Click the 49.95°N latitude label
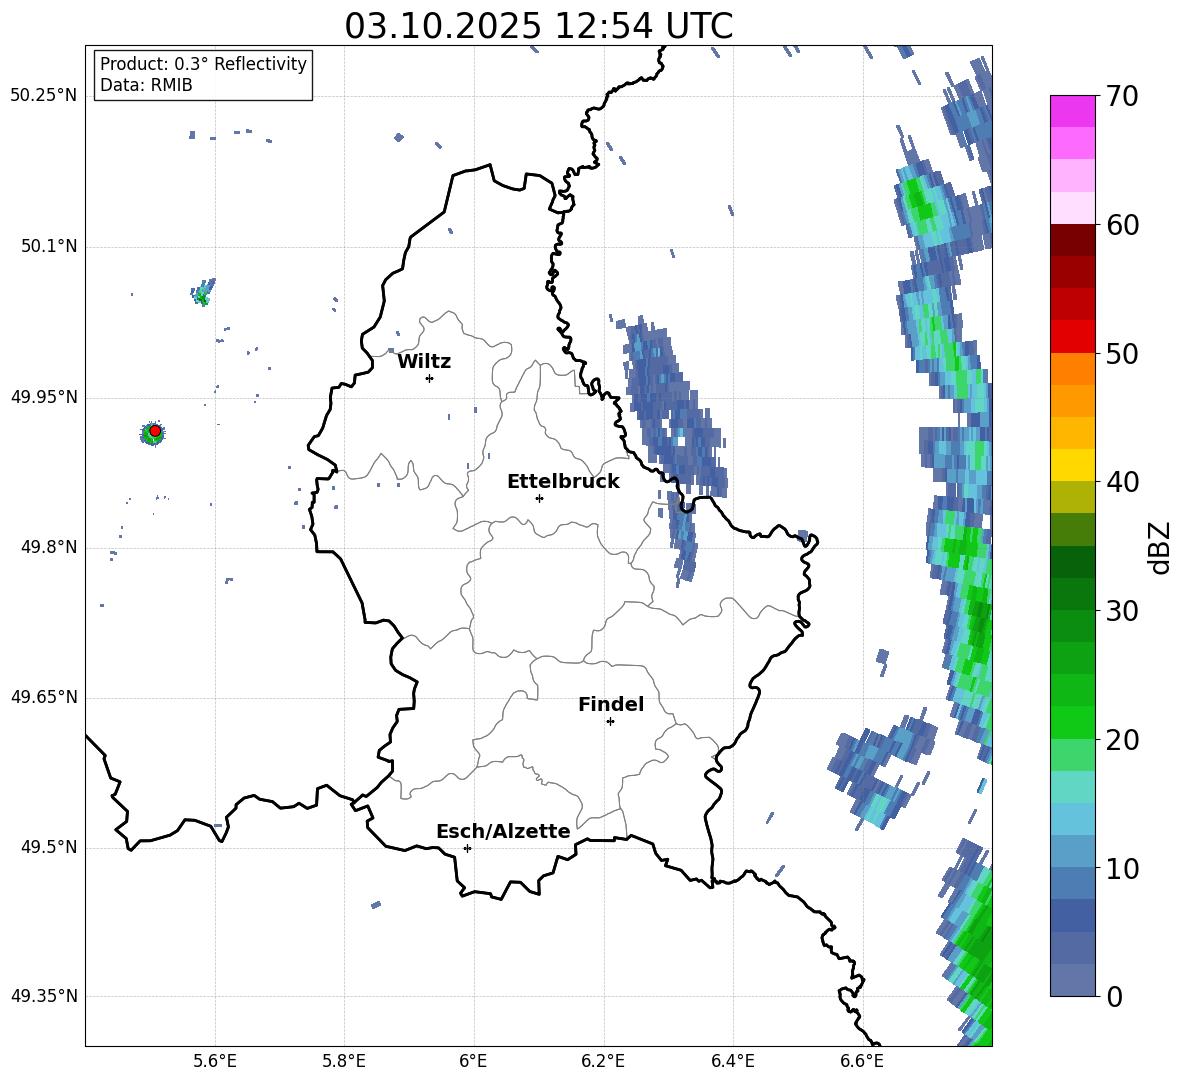The width and height of the screenshot is (1184, 1081). [43, 397]
